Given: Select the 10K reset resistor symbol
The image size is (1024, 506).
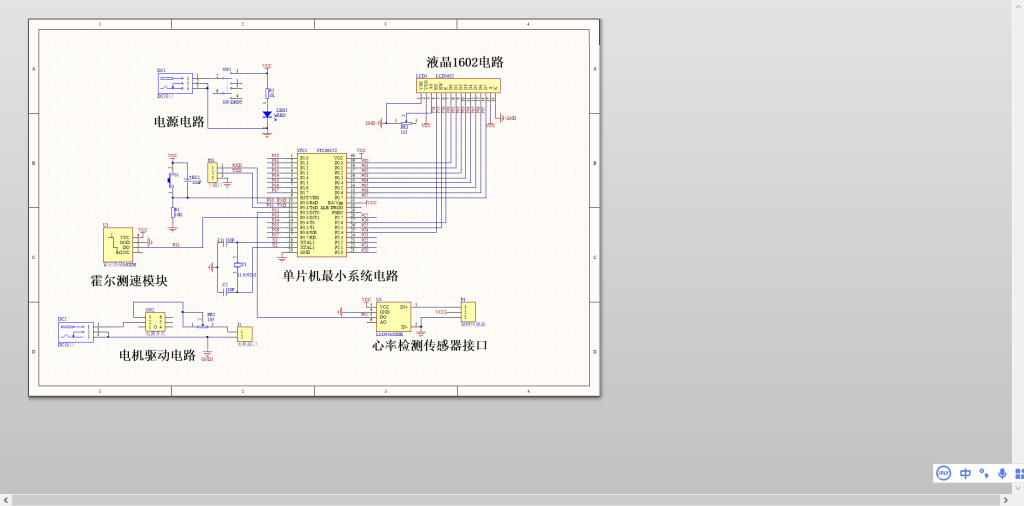Looking at the screenshot, I should pos(172,212).
